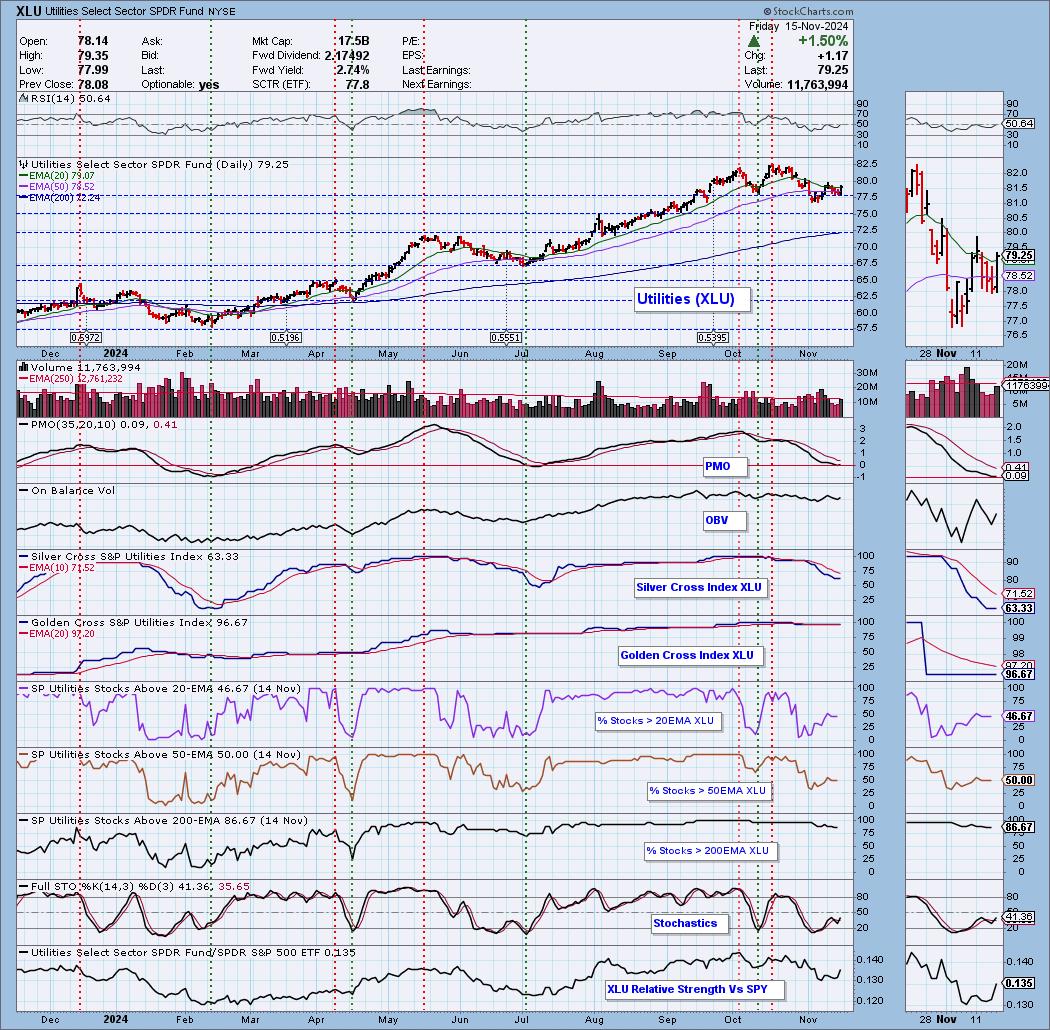1050x1030 pixels.
Task: Select the Low value 77.99
Action: click(x=92, y=70)
